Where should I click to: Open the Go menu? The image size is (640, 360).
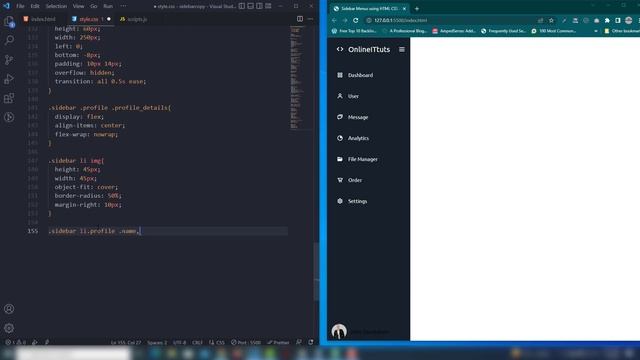[94, 6]
